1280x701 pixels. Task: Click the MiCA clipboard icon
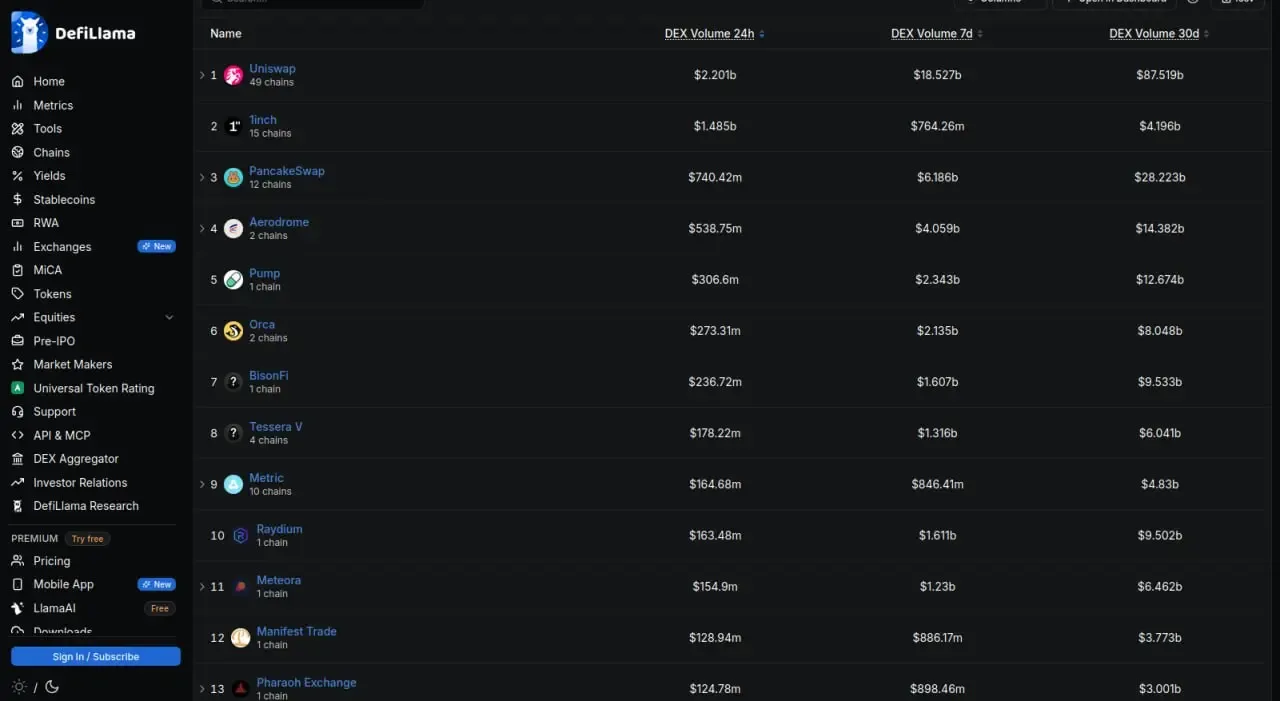pos(17,270)
